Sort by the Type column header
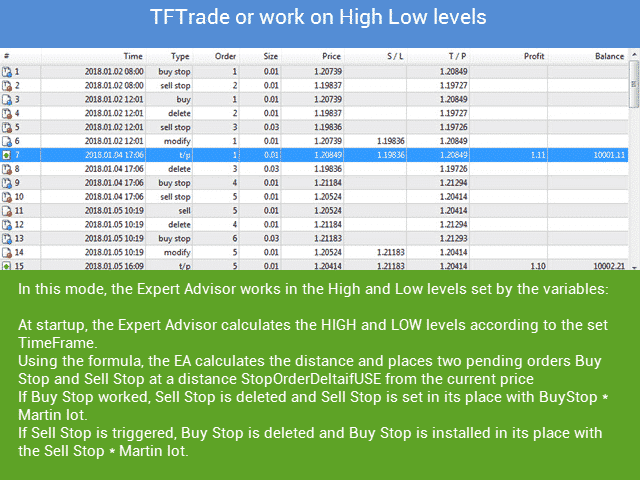 [x=180, y=56]
